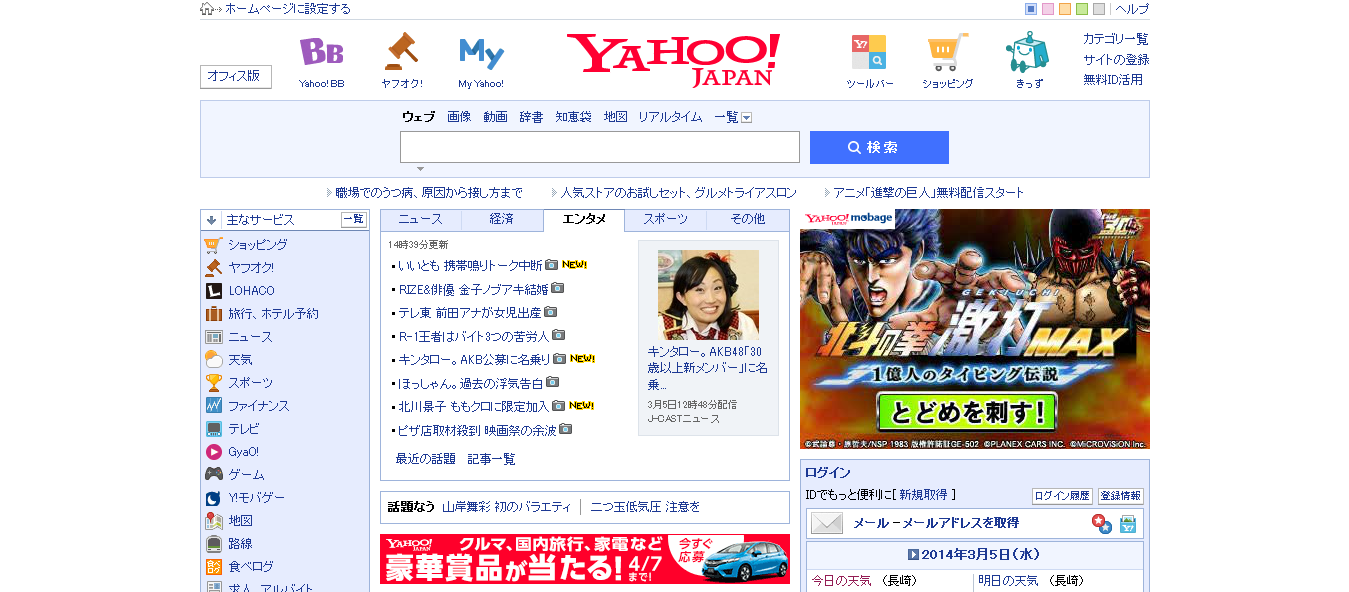Click the Y!モバゲー icon in the sidebar
The height and width of the screenshot is (592, 1349).
[213, 498]
